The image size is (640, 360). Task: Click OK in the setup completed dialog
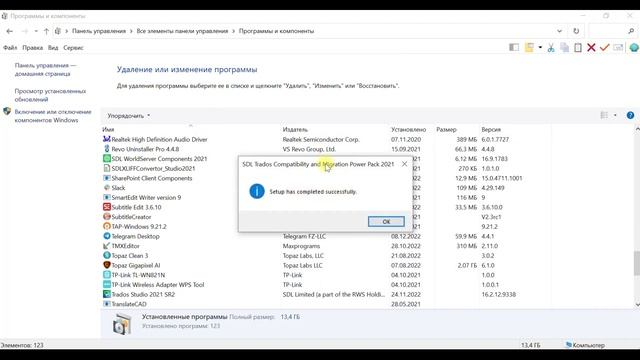(x=386, y=222)
